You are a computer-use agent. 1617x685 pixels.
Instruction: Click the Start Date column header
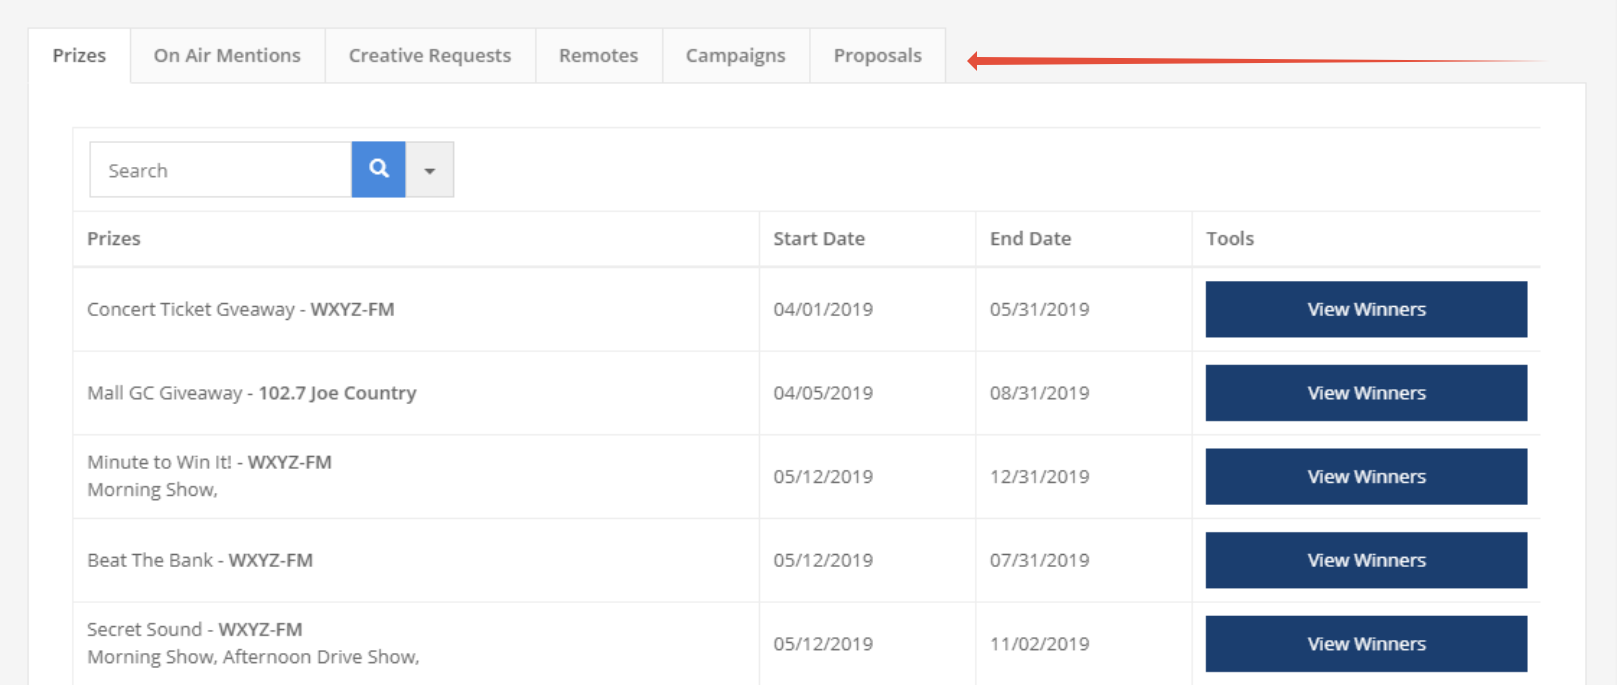coord(818,239)
